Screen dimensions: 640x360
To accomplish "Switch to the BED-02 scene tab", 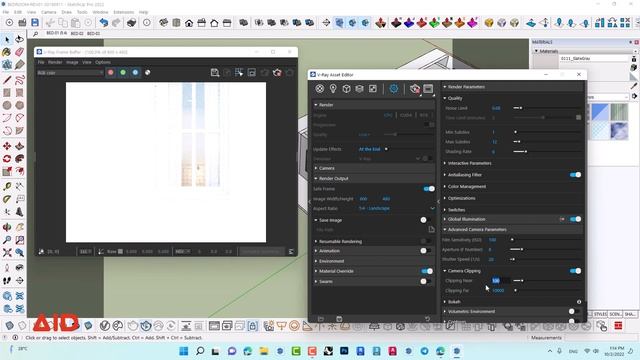I will 77,33.
